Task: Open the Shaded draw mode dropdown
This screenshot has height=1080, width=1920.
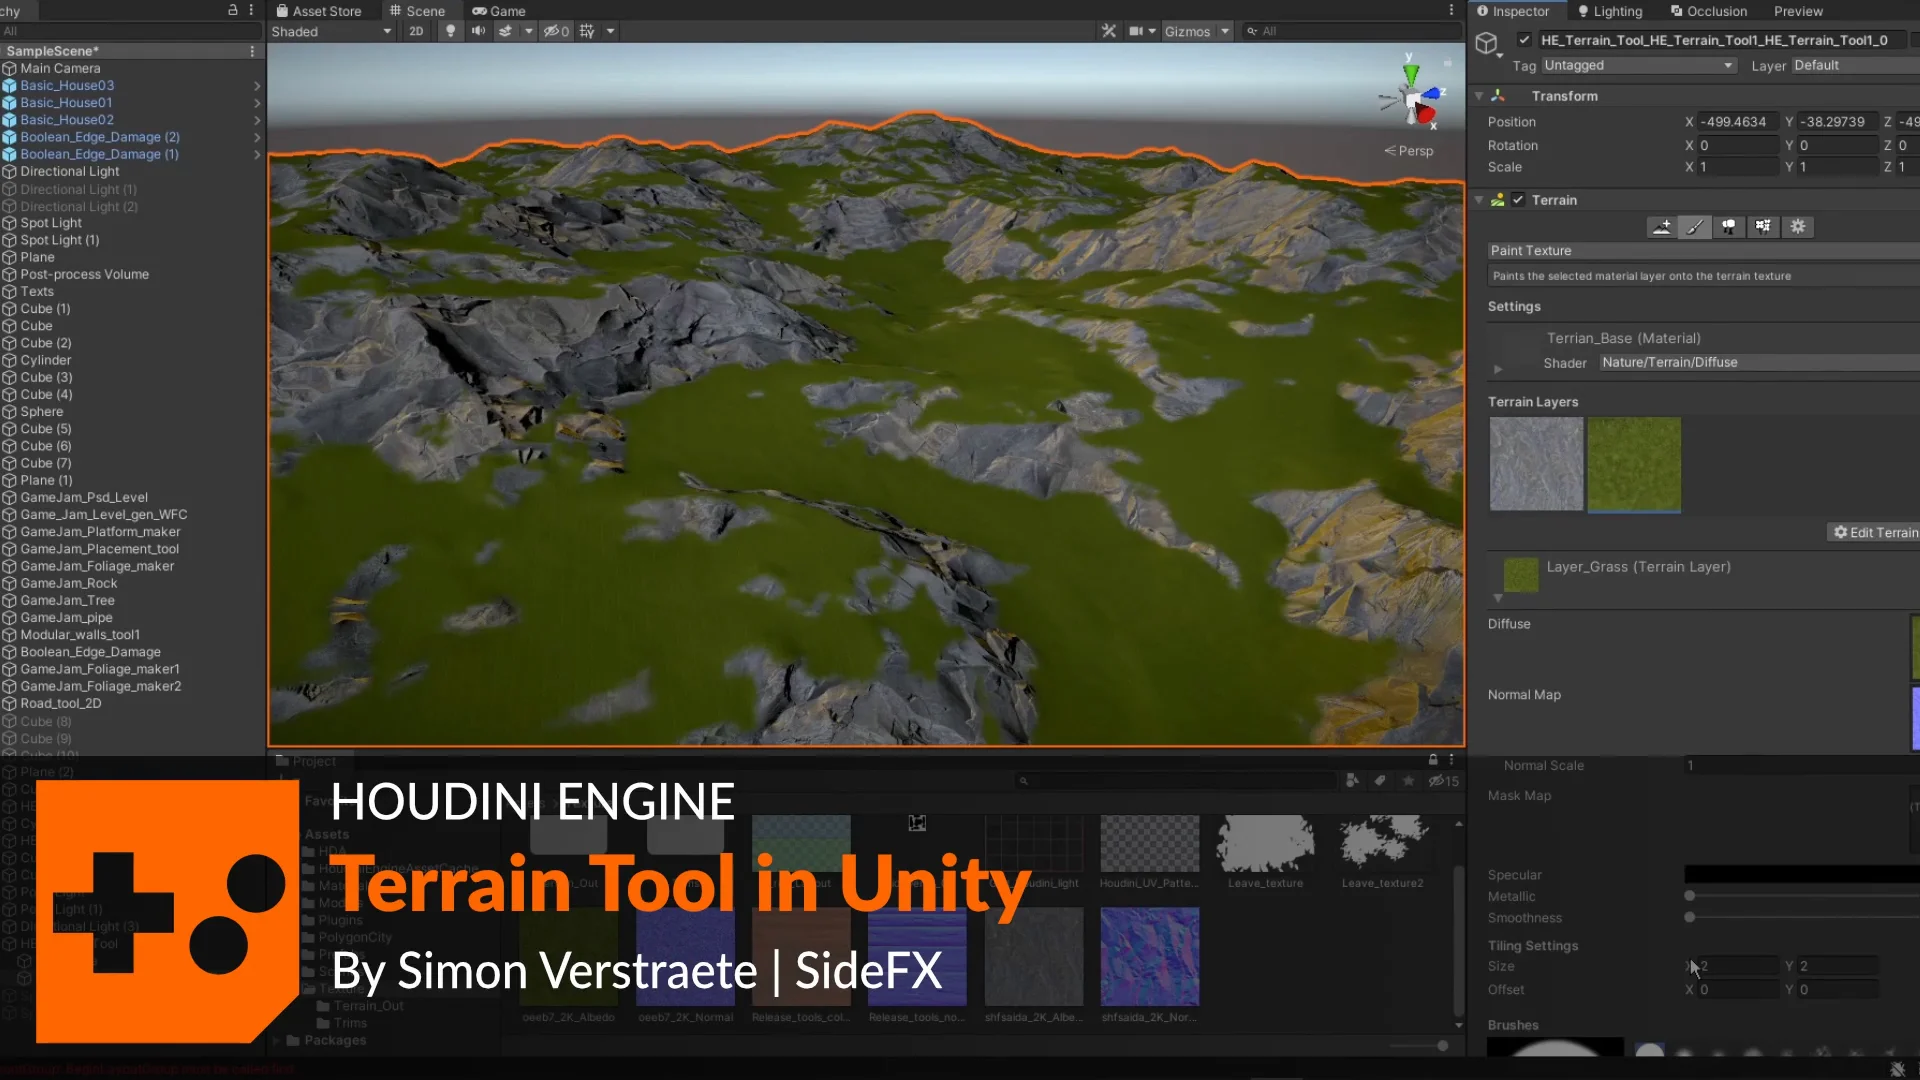Action: point(330,31)
